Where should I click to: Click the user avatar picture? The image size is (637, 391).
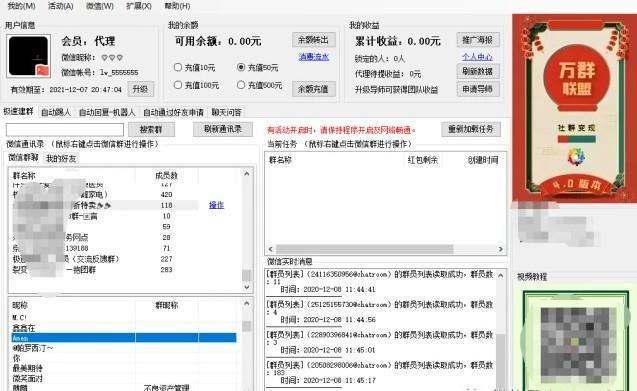(x=28, y=56)
